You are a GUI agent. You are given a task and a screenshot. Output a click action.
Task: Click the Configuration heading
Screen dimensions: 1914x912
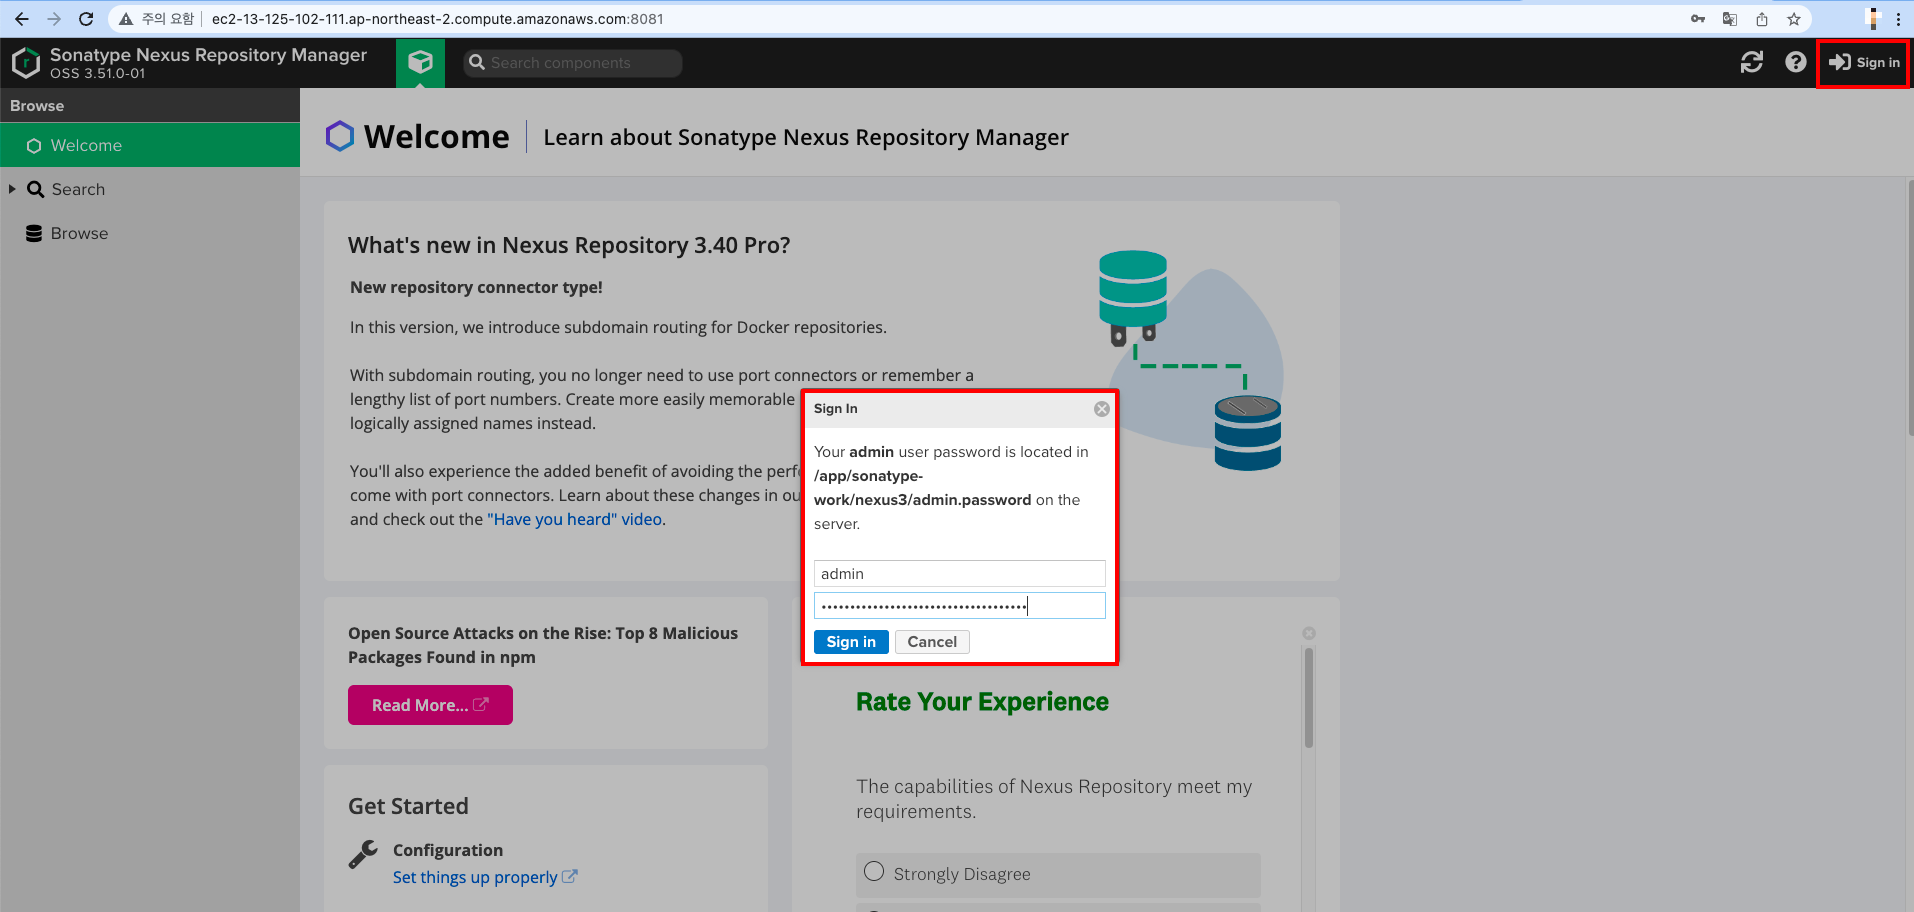[448, 850]
